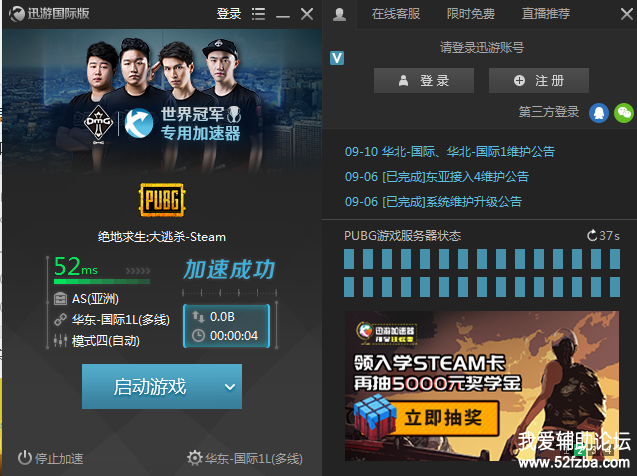Open the STEAM卡 scholarship ad banner
This screenshot has width=637, height=476.
click(482, 386)
